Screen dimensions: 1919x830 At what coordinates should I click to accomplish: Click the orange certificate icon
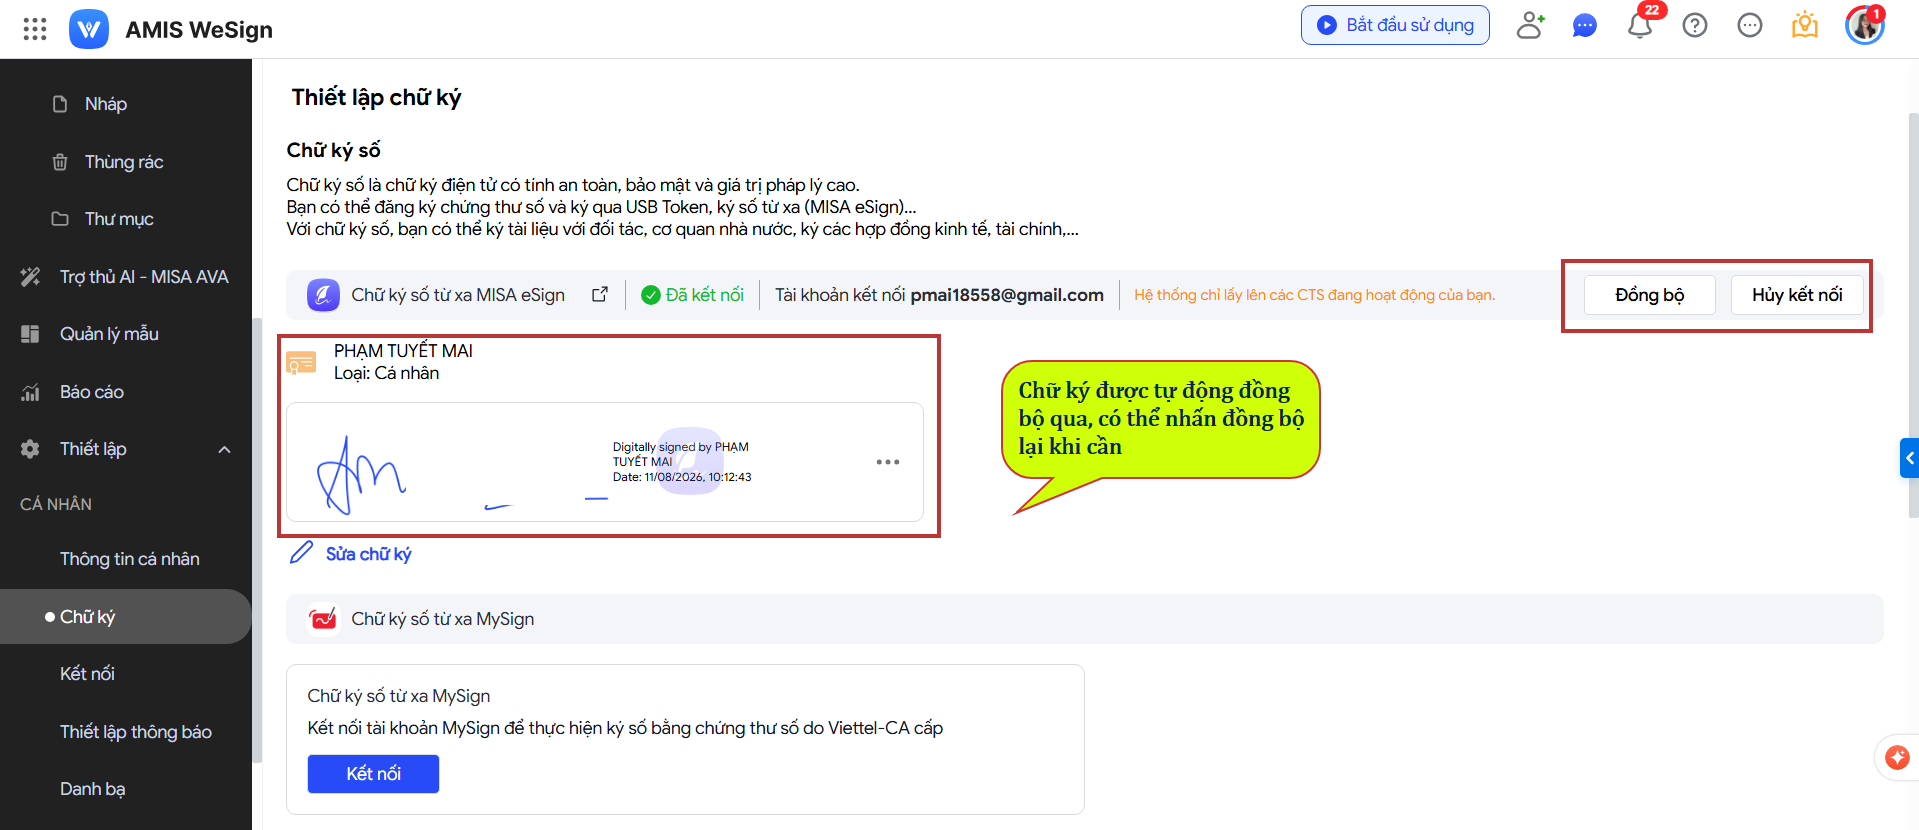coord(301,362)
